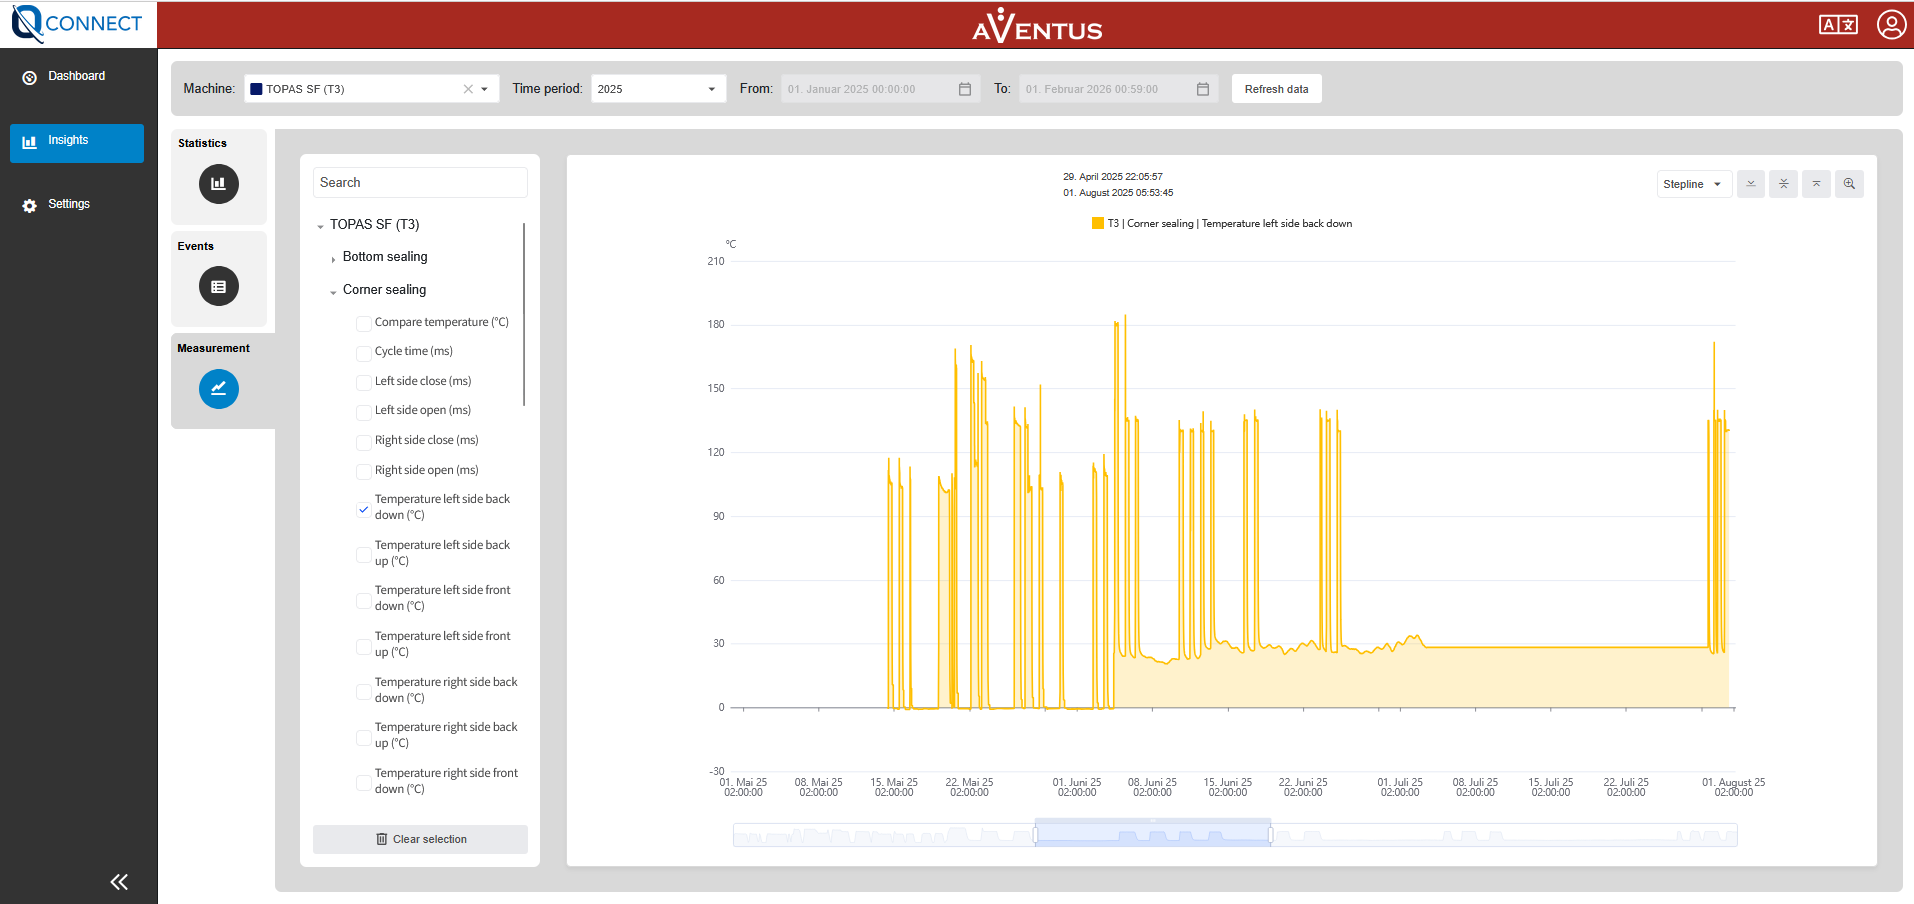1914x904 pixels.
Task: Open the Stepline chart type dropdown
Action: coord(1693,184)
